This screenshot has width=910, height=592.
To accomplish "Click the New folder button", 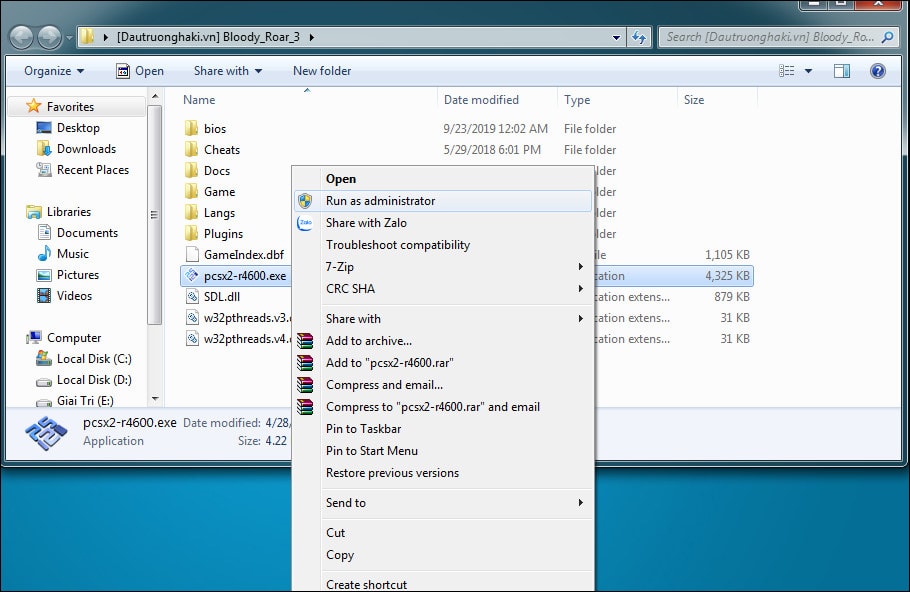I will (x=322, y=71).
